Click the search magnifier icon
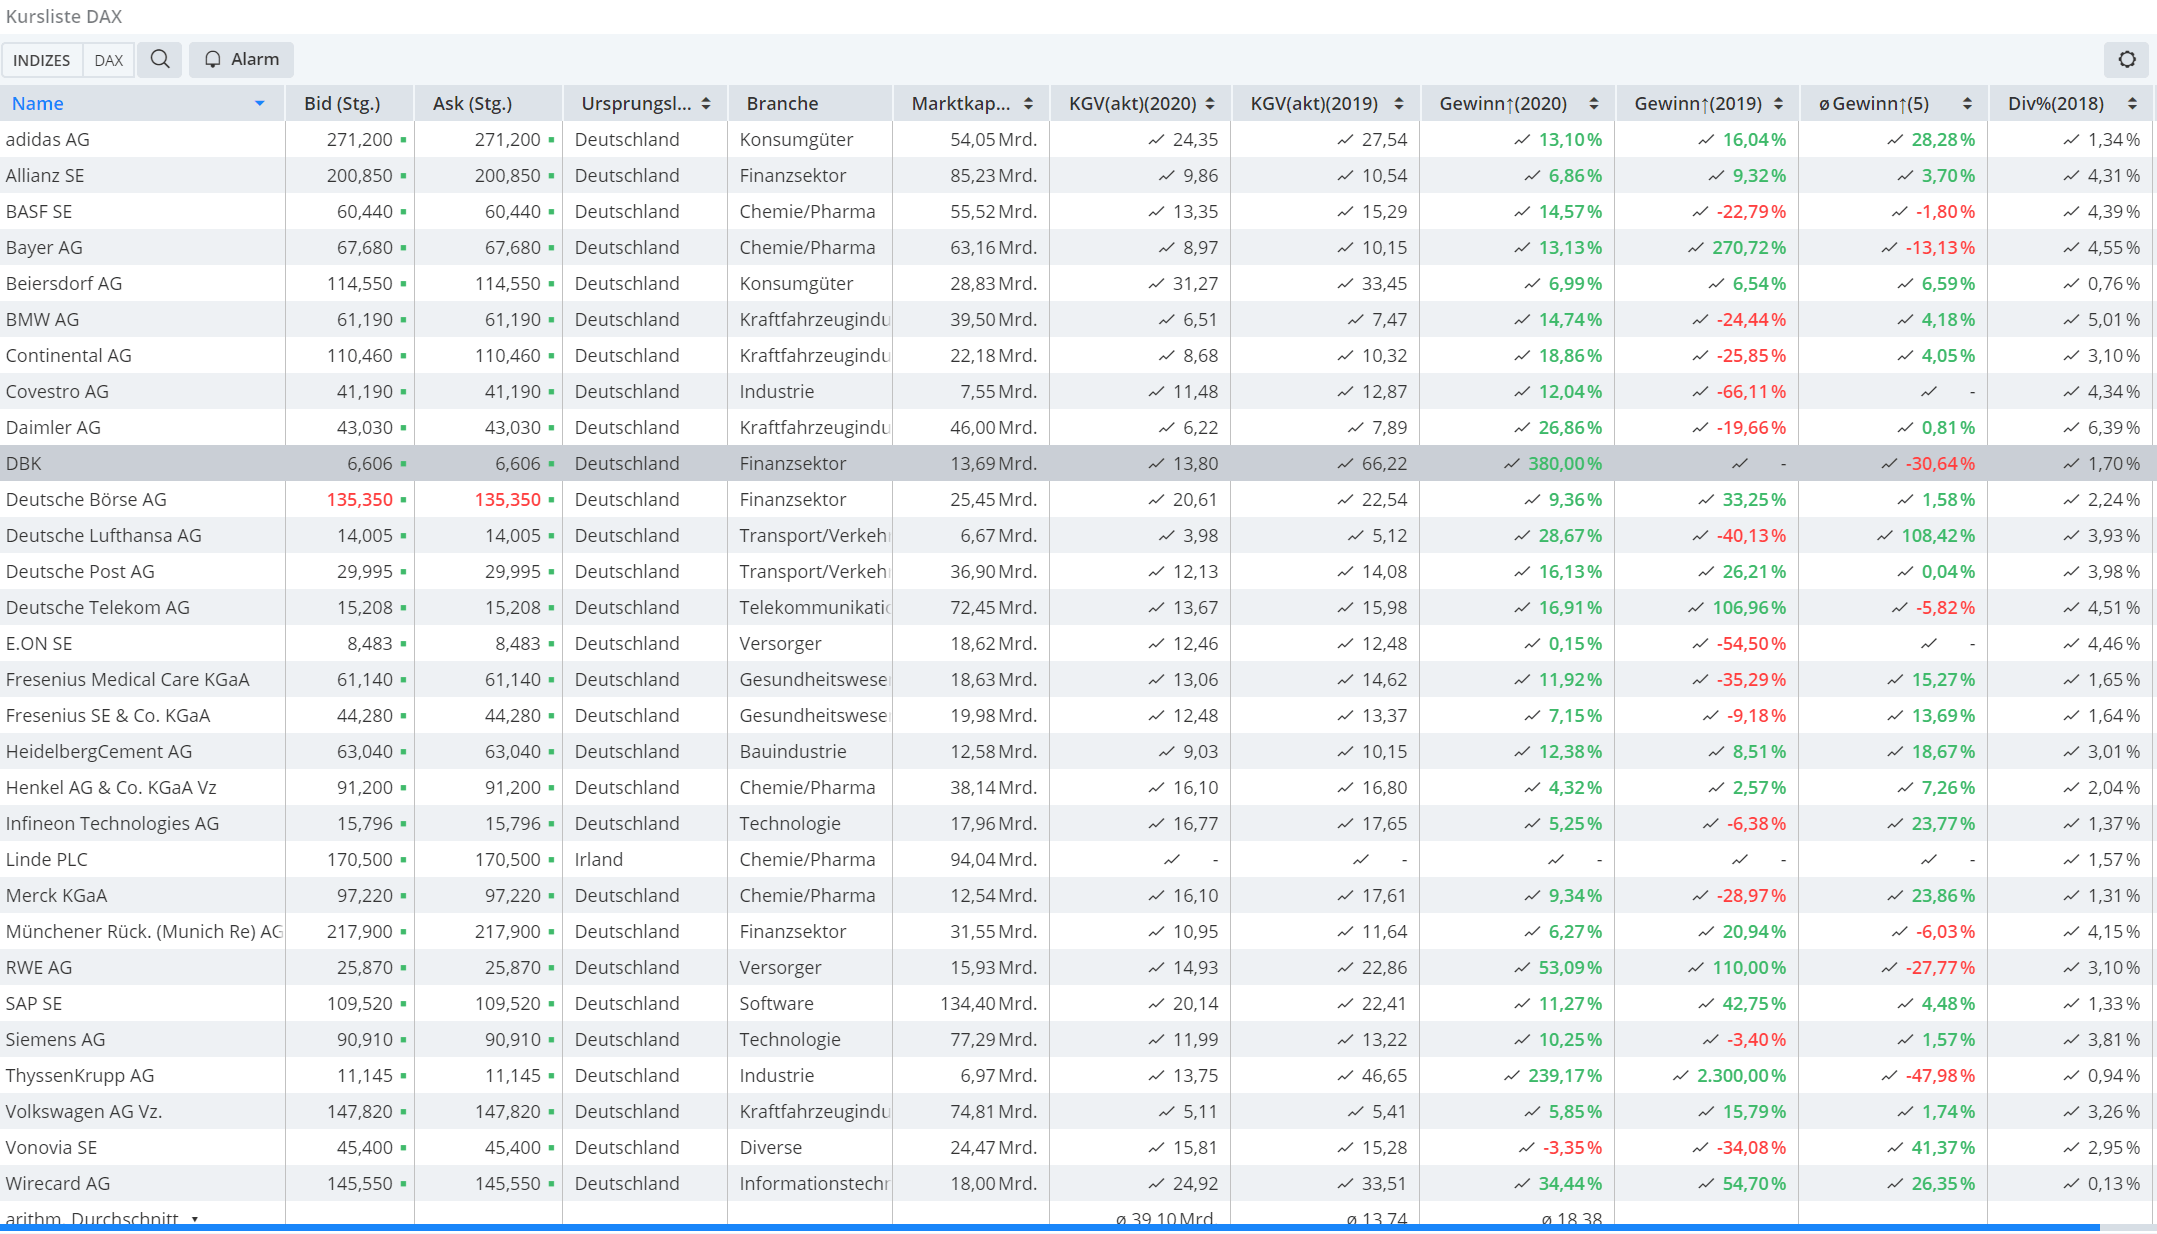The width and height of the screenshot is (2157, 1234). (160, 60)
